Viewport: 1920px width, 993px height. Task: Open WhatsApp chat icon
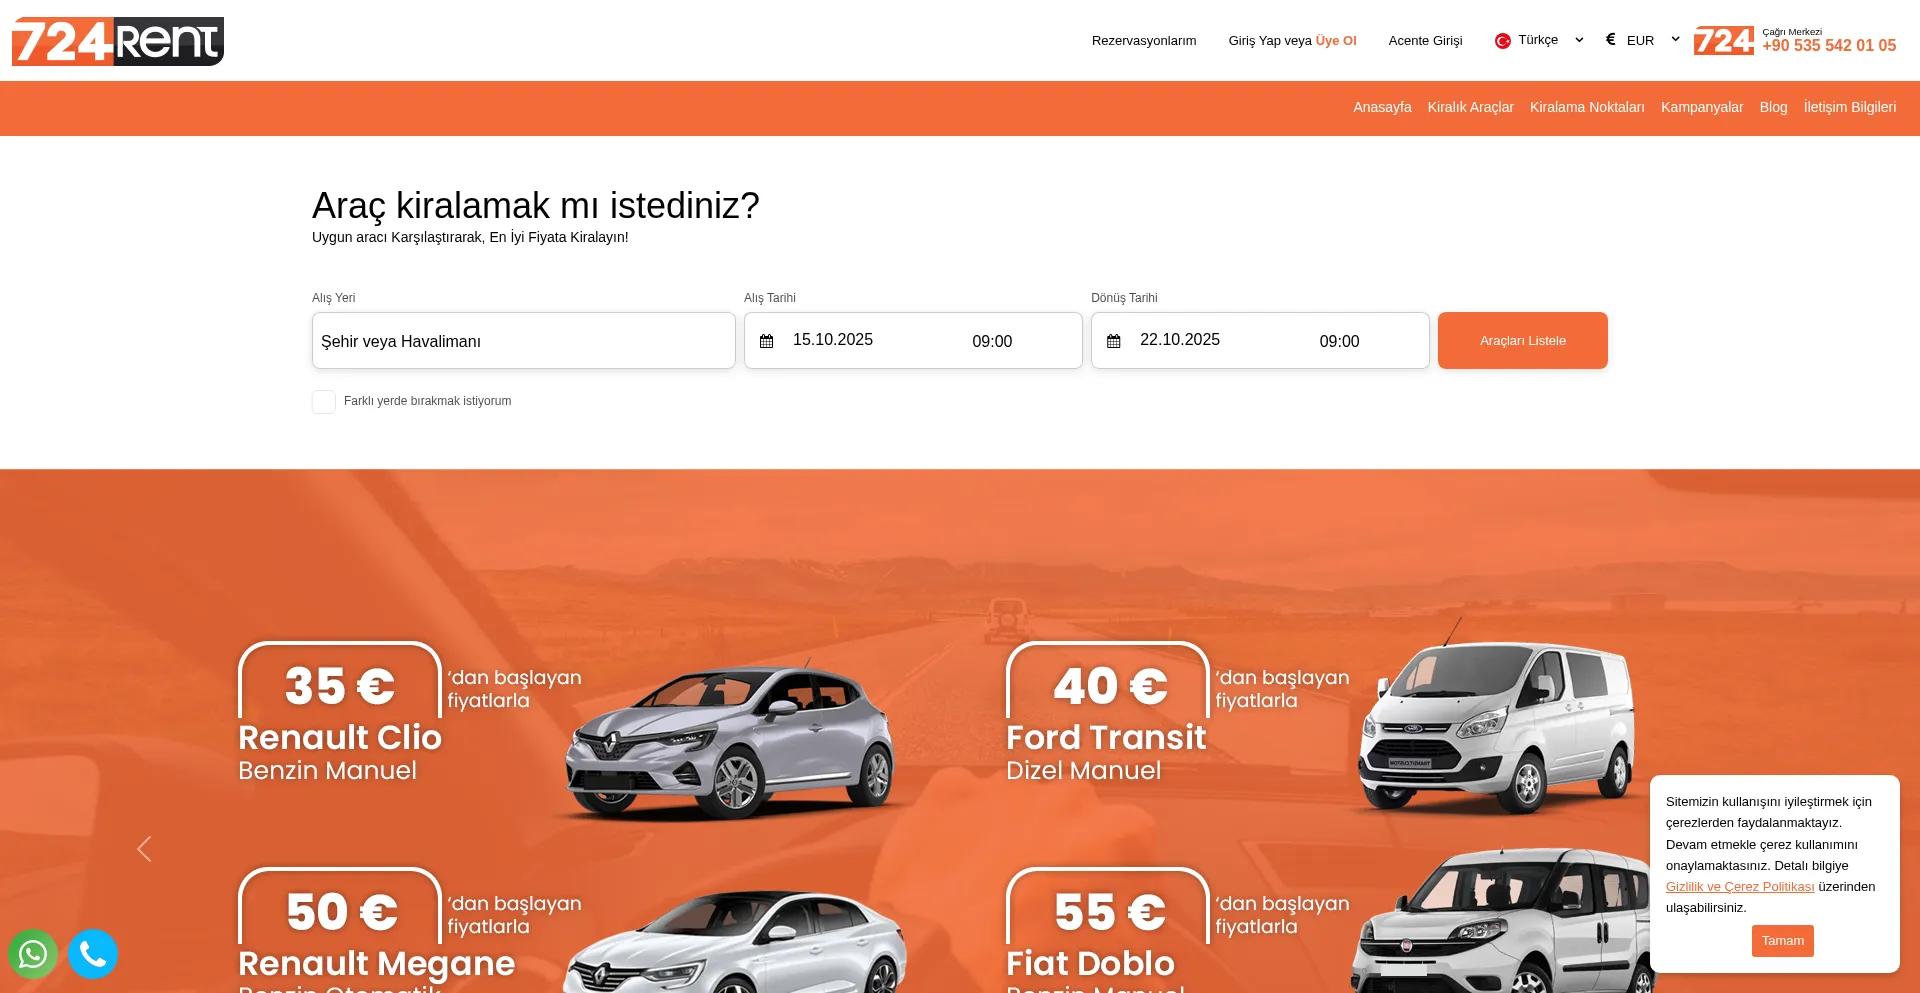[33, 954]
